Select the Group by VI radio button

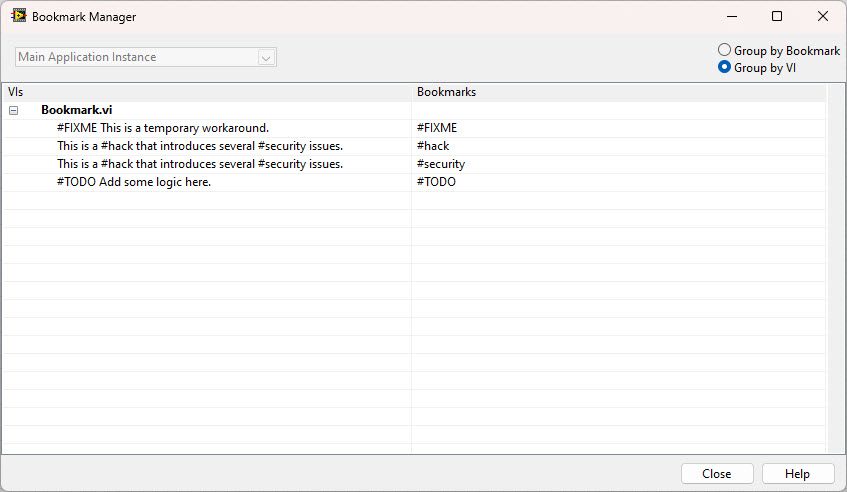point(725,68)
